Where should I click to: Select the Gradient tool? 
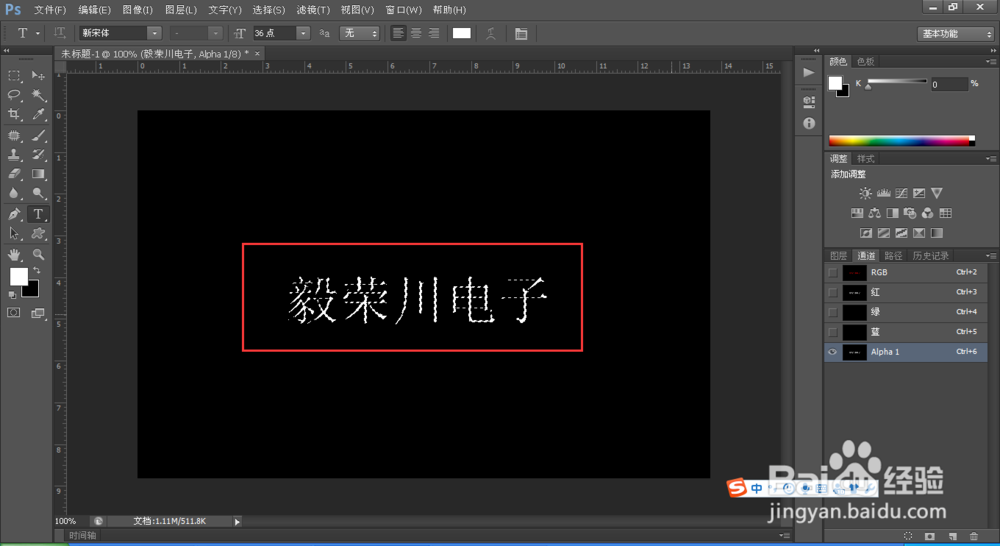pos(38,173)
